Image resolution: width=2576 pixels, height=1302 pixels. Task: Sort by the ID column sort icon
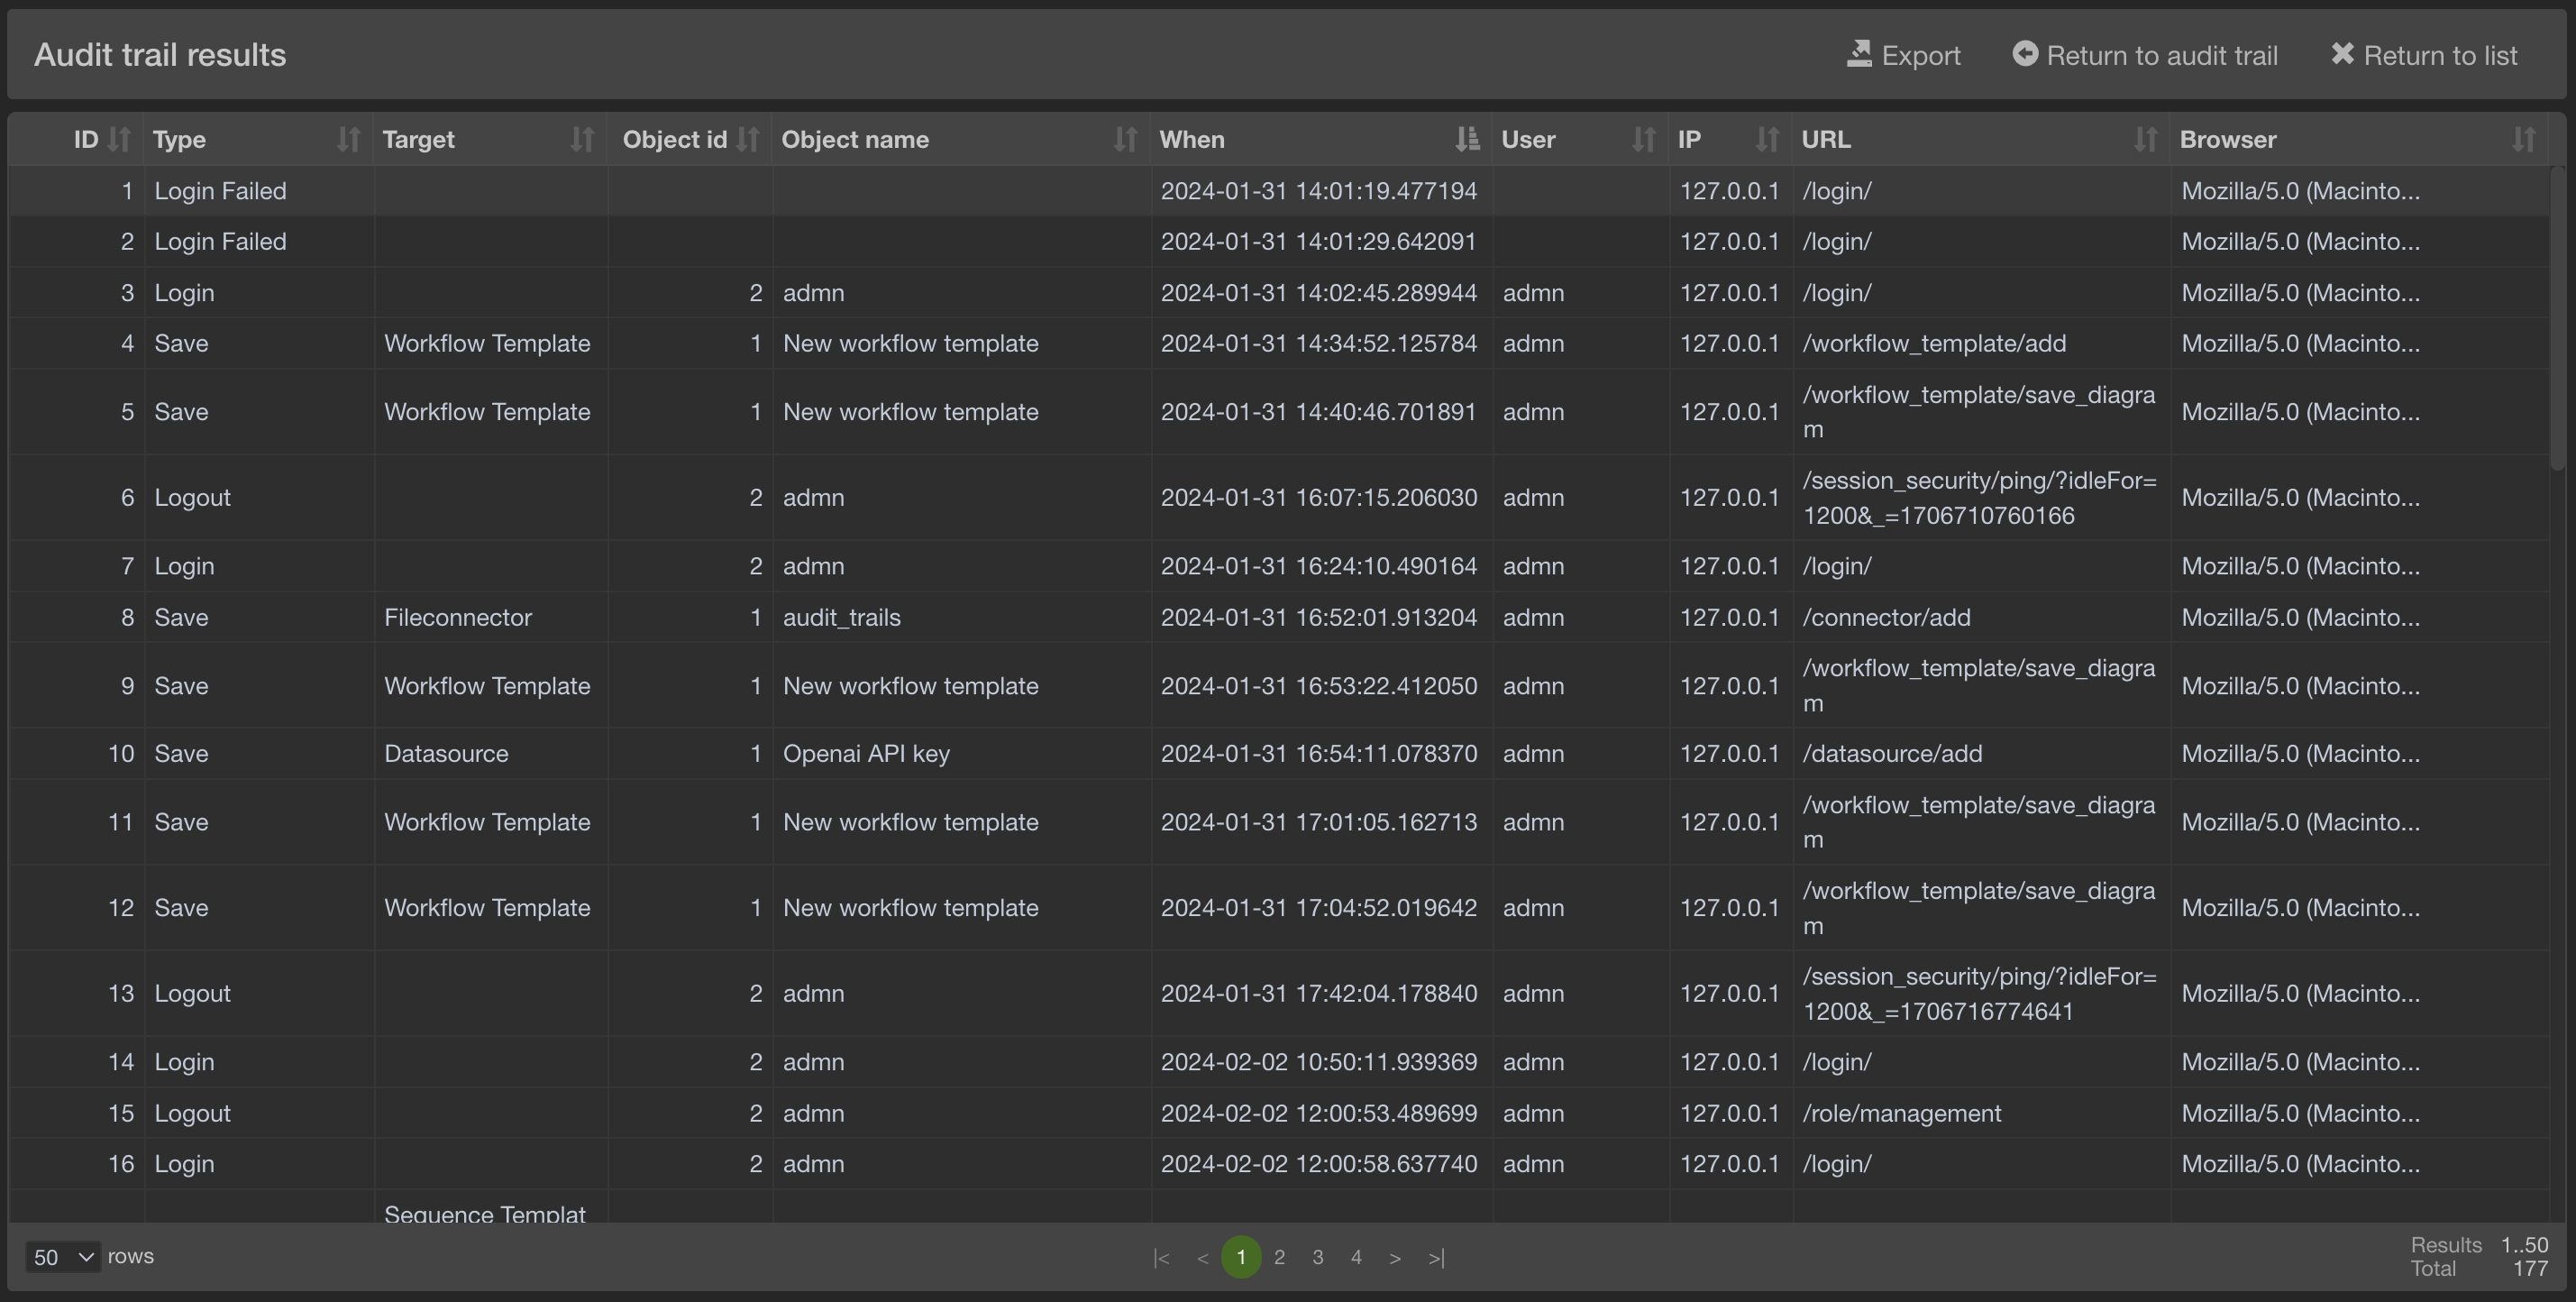[x=119, y=139]
